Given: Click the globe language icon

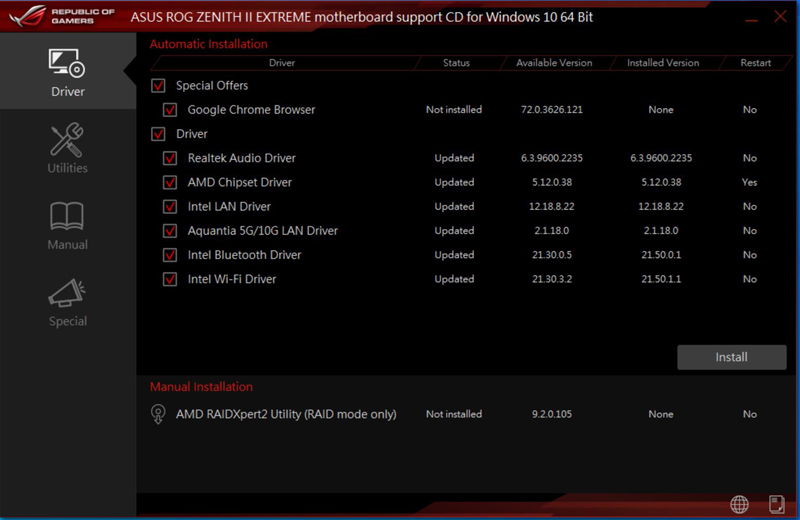Looking at the screenshot, I should pos(739,504).
